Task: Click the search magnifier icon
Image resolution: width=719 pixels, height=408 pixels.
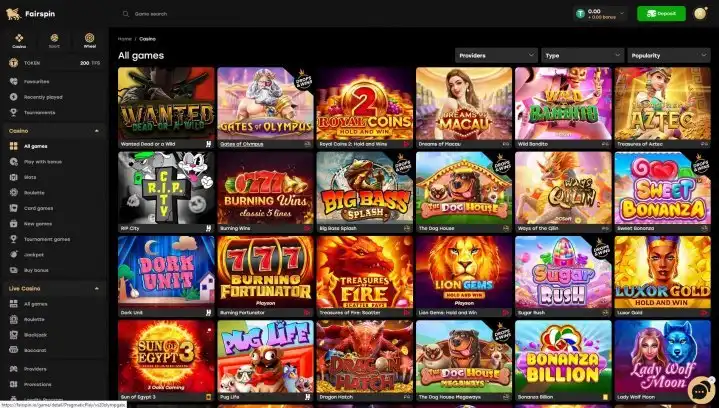Action: pyautogui.click(x=126, y=14)
